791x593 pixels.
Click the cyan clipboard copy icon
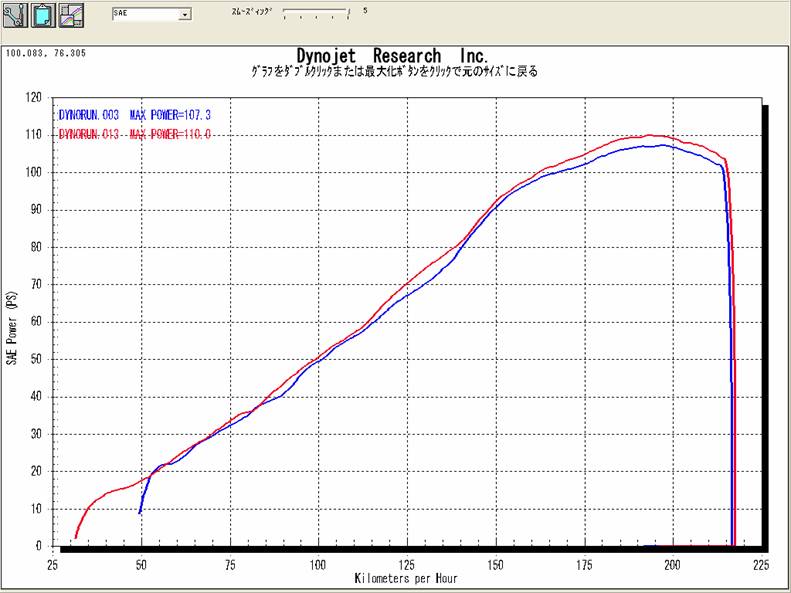coord(43,15)
